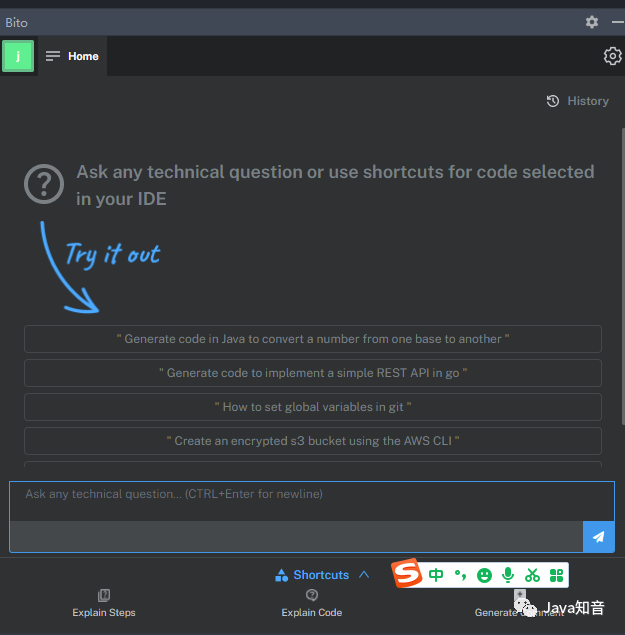Collapse the Shortcuts panel chevron
This screenshot has width=625, height=635.
(x=364, y=575)
